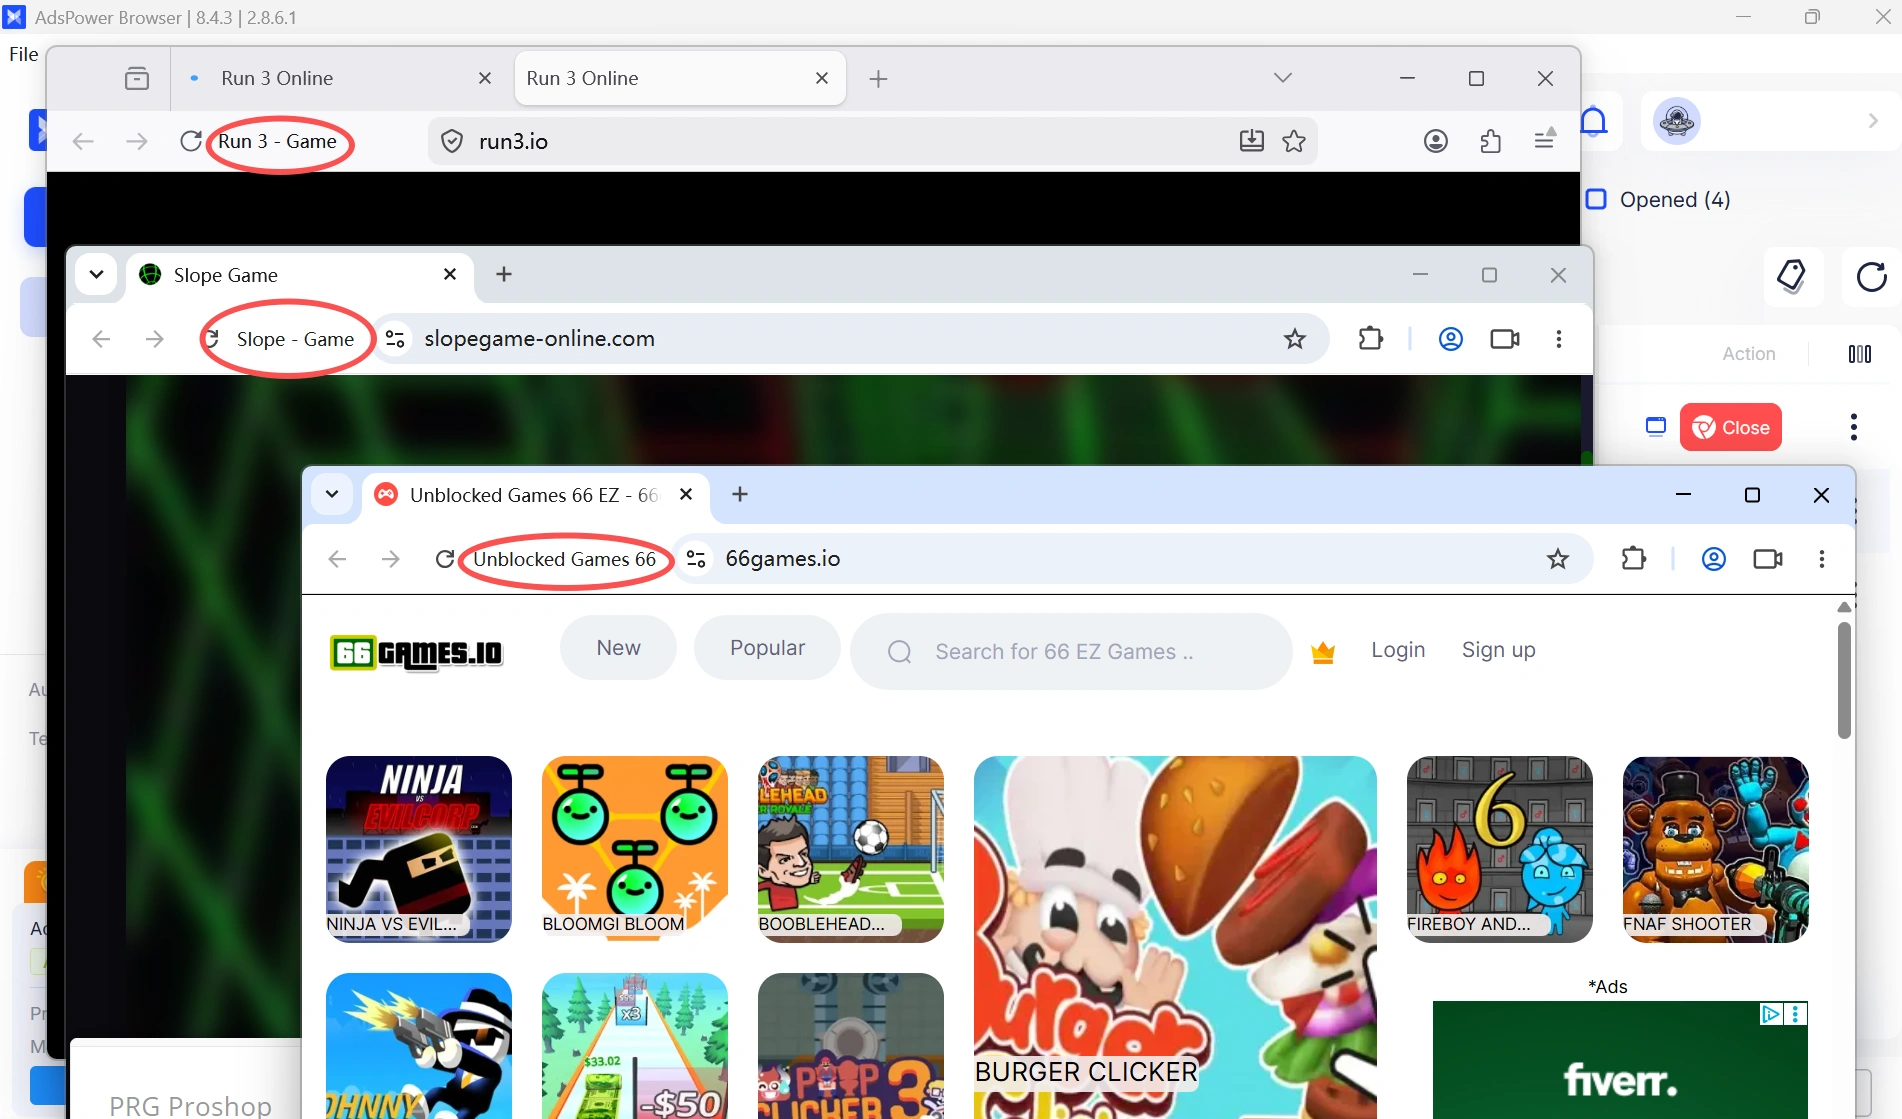Open account icon in Run 3 window
The image size is (1902, 1119).
coord(1436,141)
